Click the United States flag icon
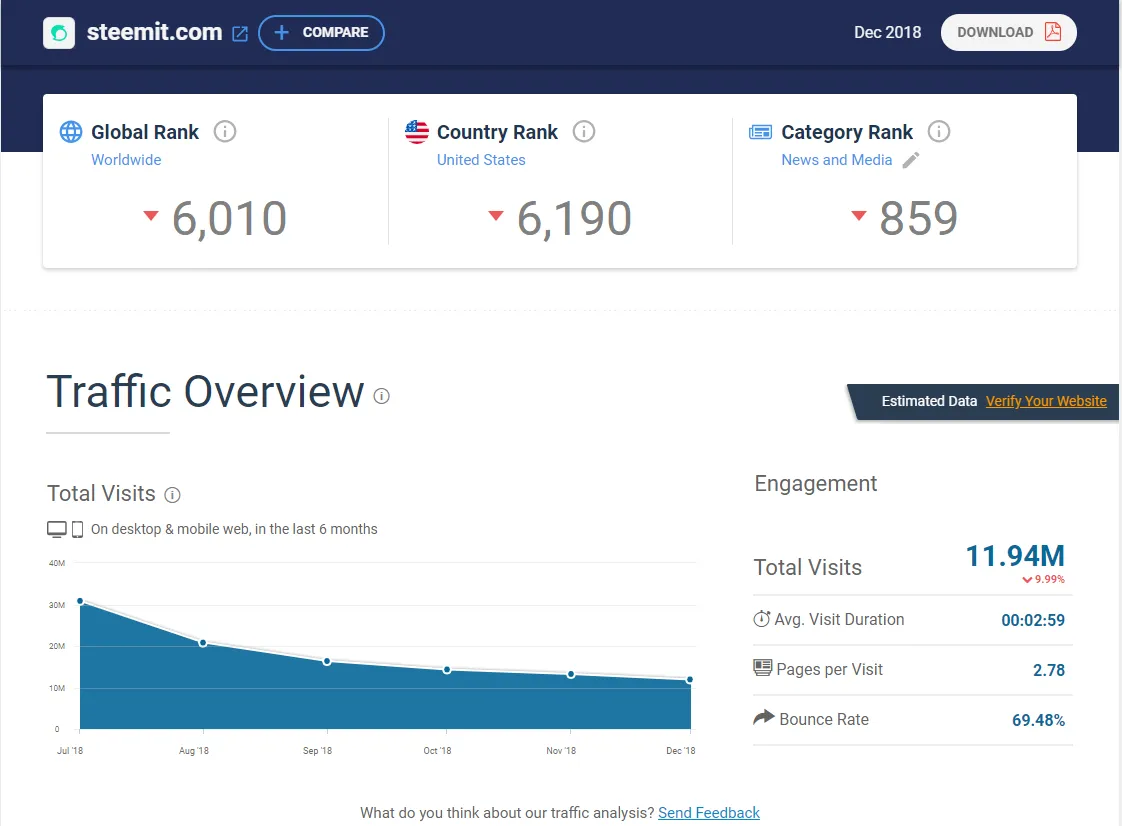This screenshot has height=826, width=1122. [416, 132]
